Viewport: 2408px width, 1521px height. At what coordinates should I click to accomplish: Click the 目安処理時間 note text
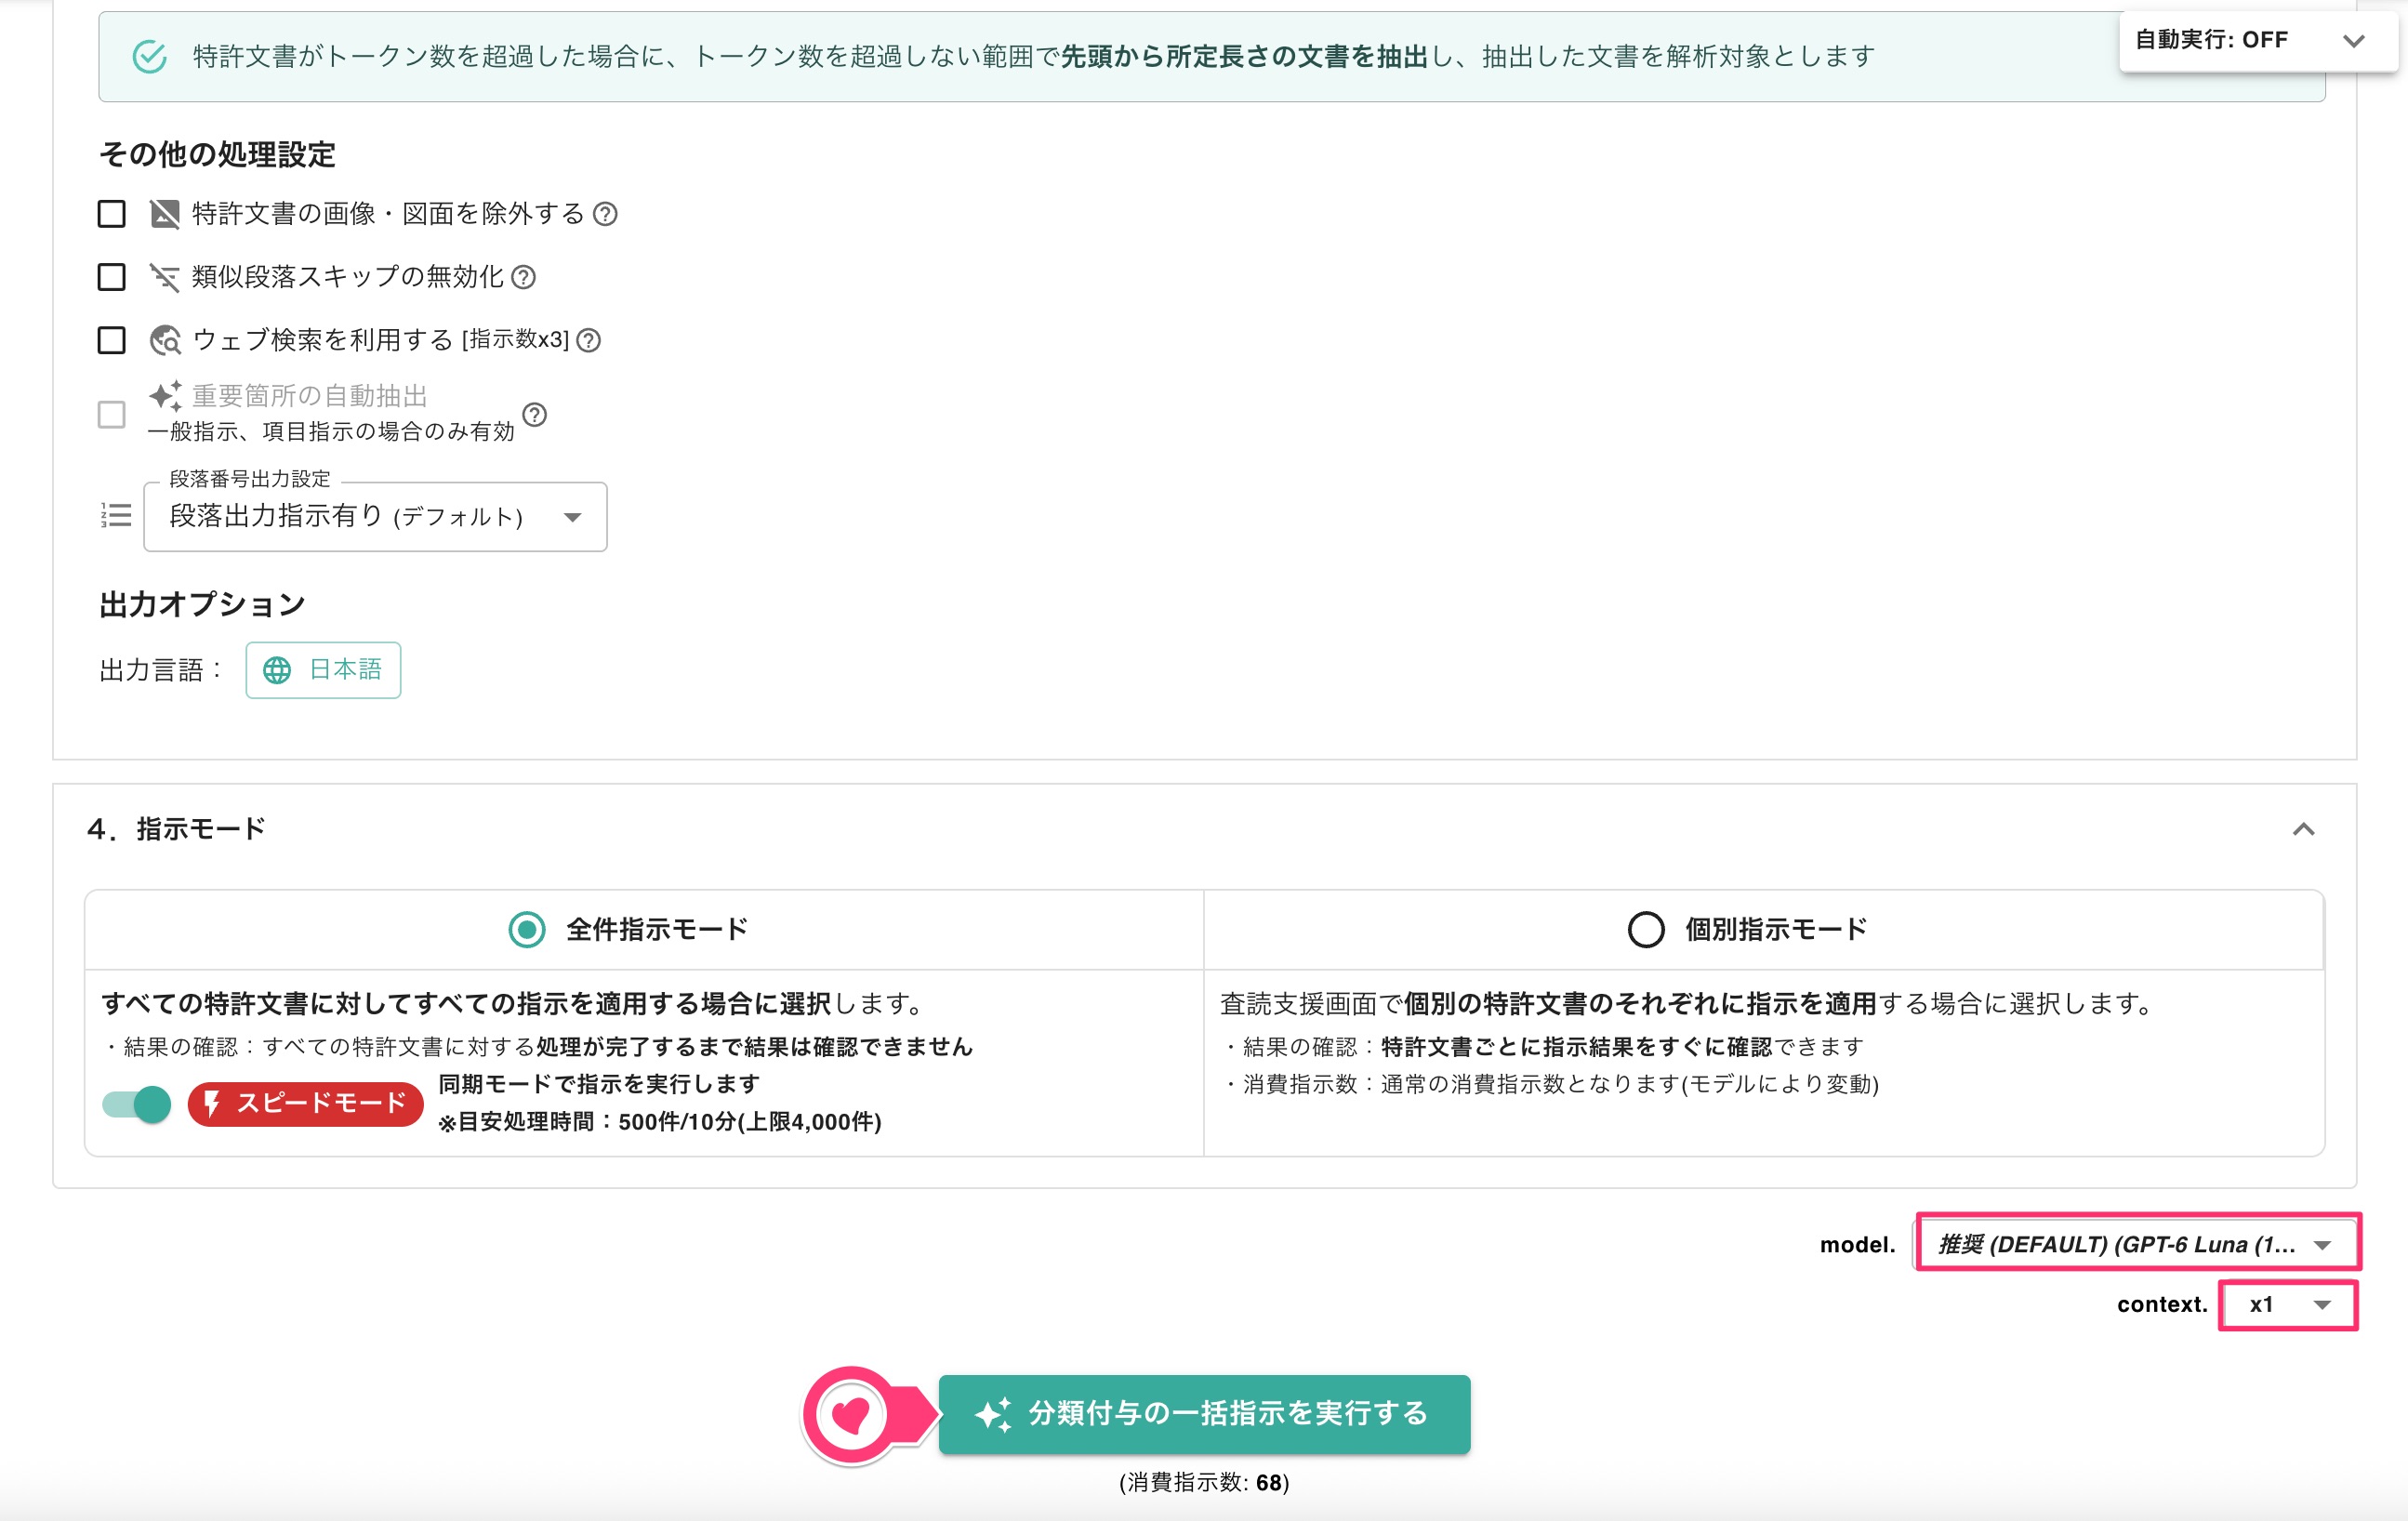(x=660, y=1122)
